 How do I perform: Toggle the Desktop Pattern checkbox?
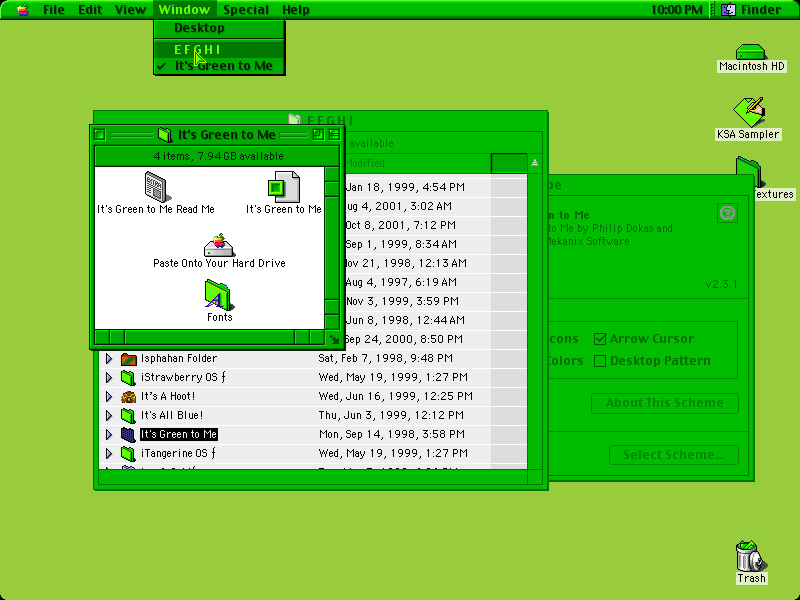pos(600,361)
